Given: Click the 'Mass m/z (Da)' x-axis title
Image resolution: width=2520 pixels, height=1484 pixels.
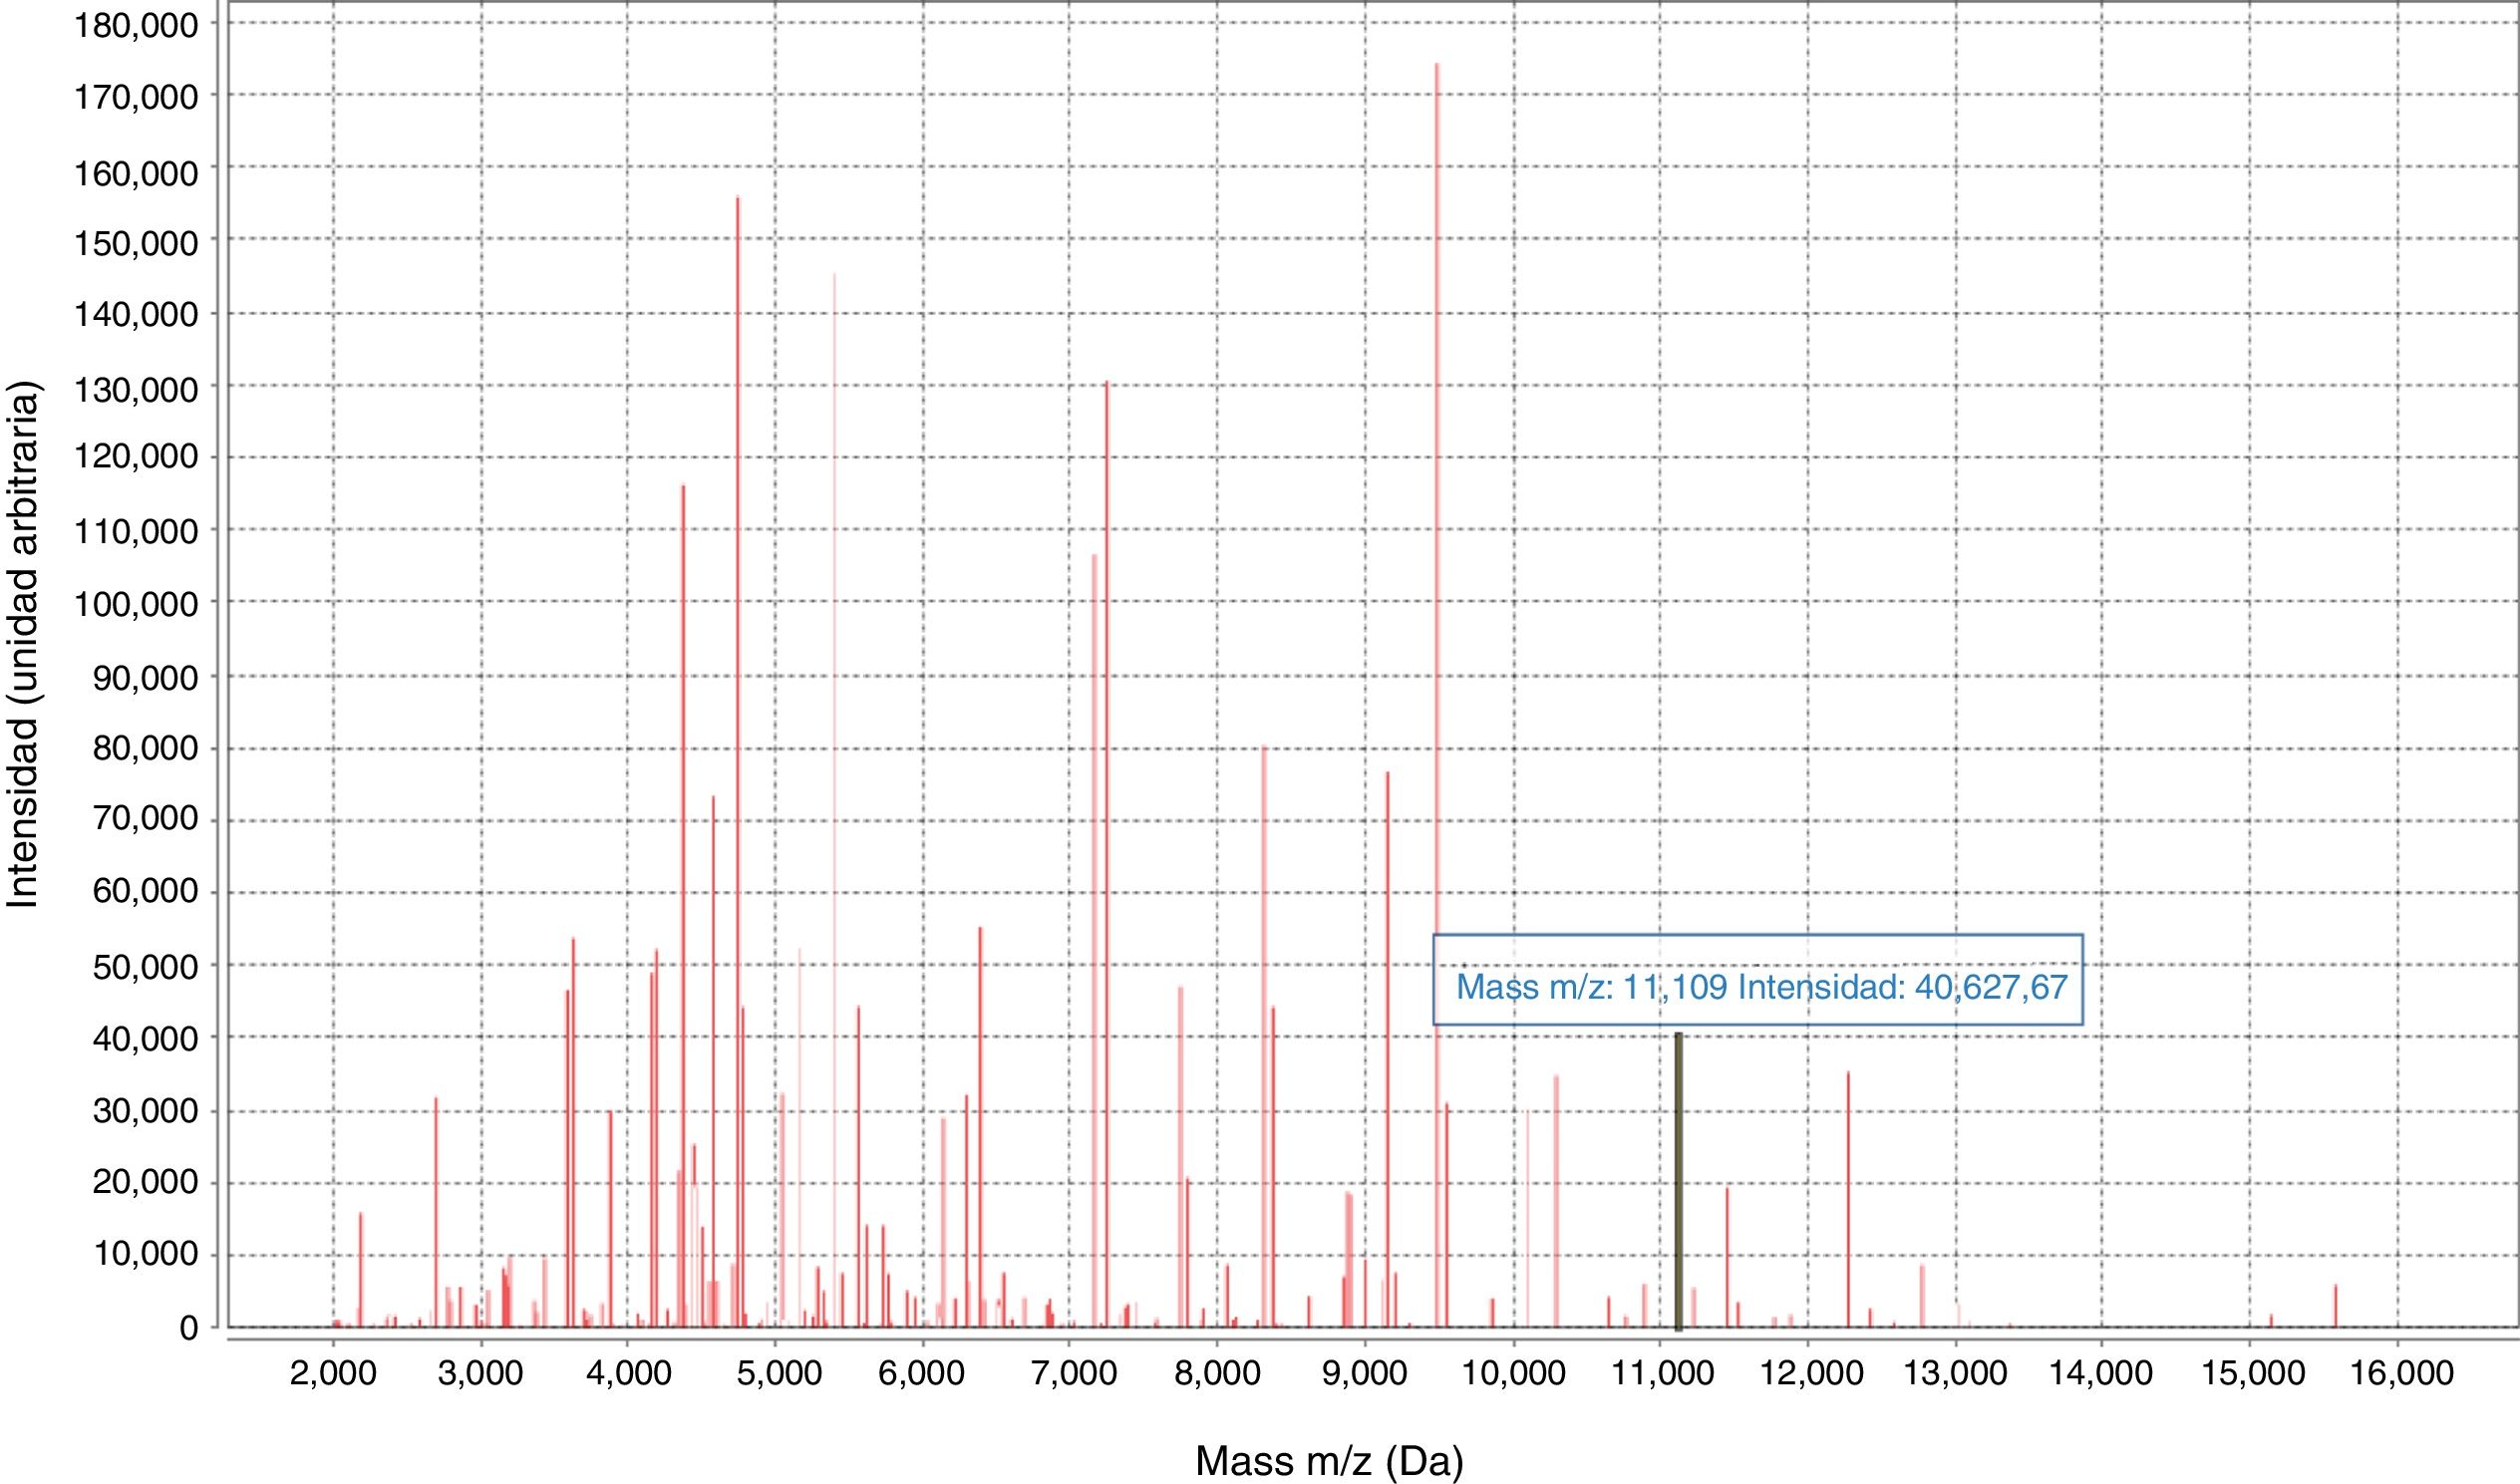Looking at the screenshot, I should coord(1329,1461).
